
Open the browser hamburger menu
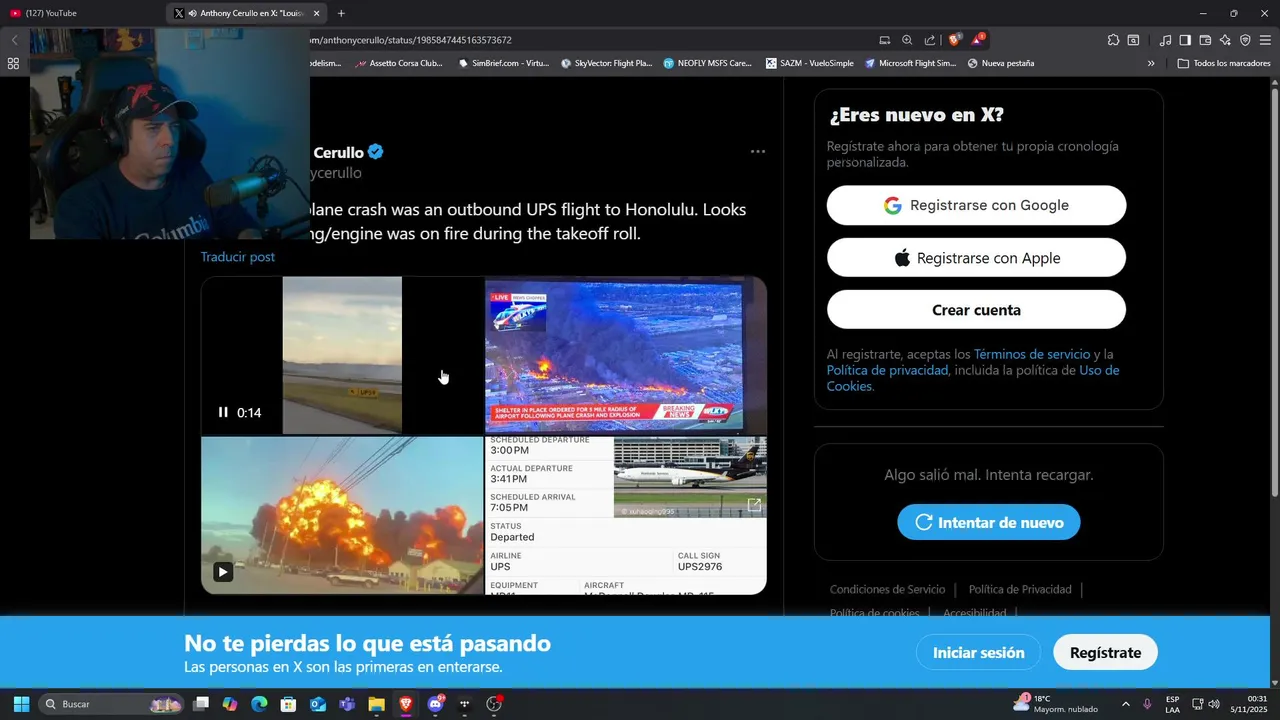[1265, 40]
